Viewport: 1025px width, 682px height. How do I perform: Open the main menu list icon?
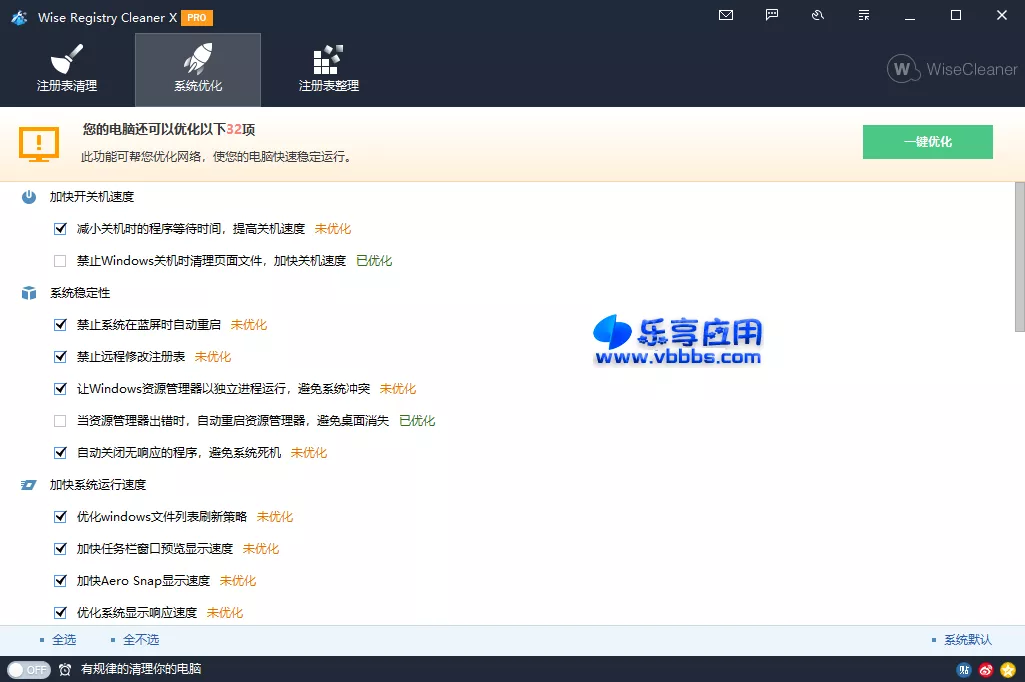863,15
